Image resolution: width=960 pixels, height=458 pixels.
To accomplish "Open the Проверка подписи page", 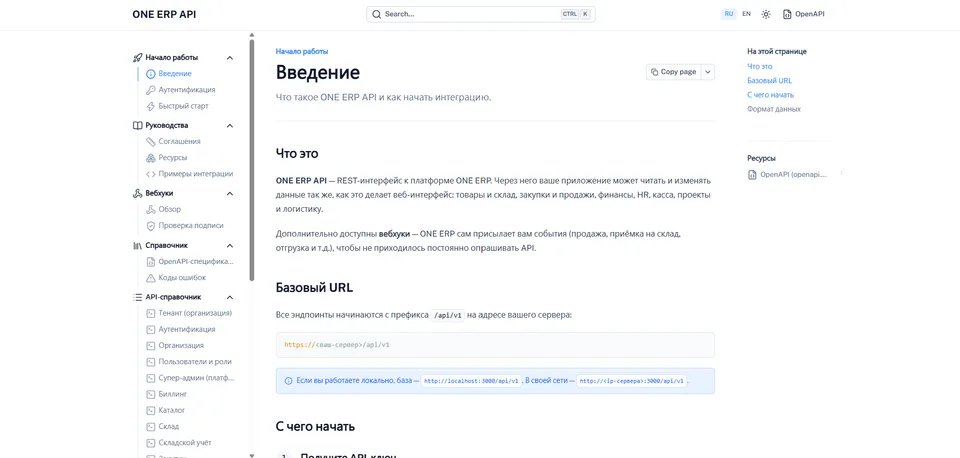I will [x=190, y=225].
